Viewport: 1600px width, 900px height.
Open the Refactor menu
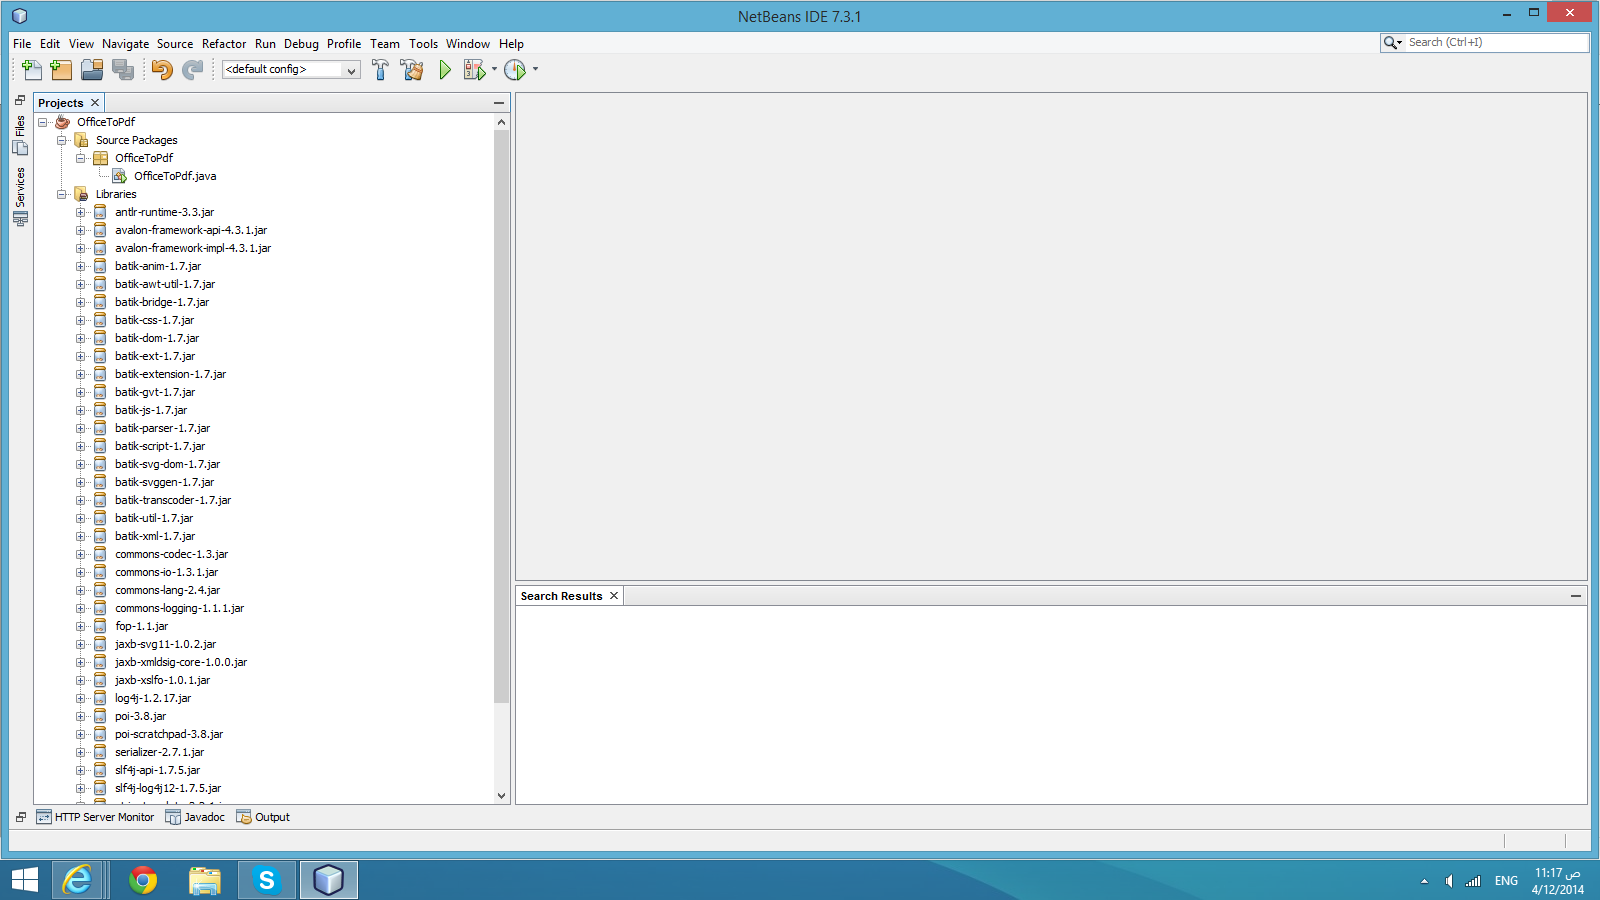pos(224,44)
